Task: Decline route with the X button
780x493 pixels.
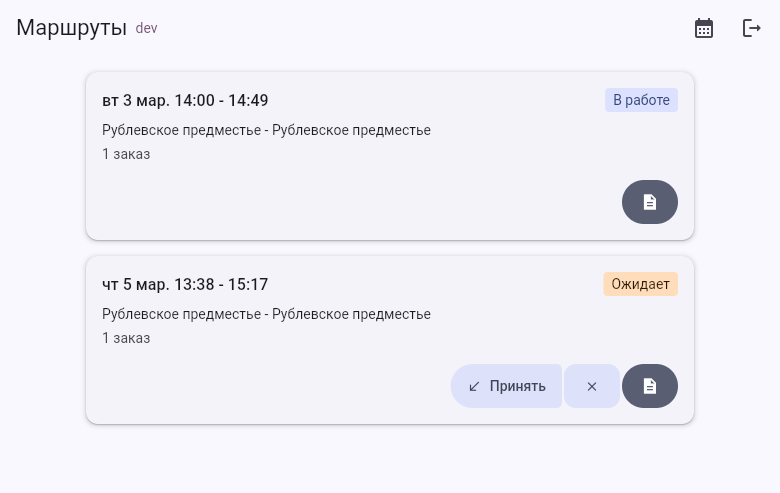Action: point(592,386)
